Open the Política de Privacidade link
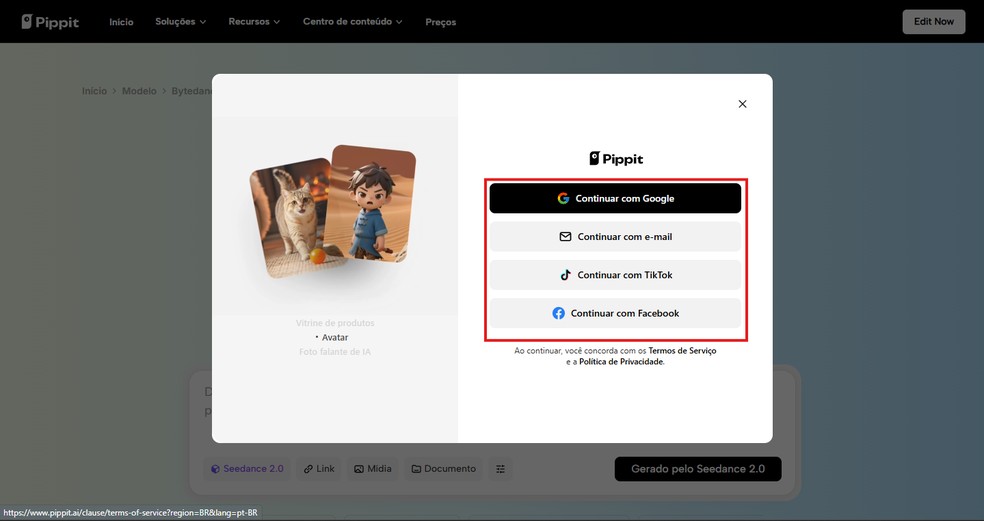Image resolution: width=984 pixels, height=521 pixels. 621,362
